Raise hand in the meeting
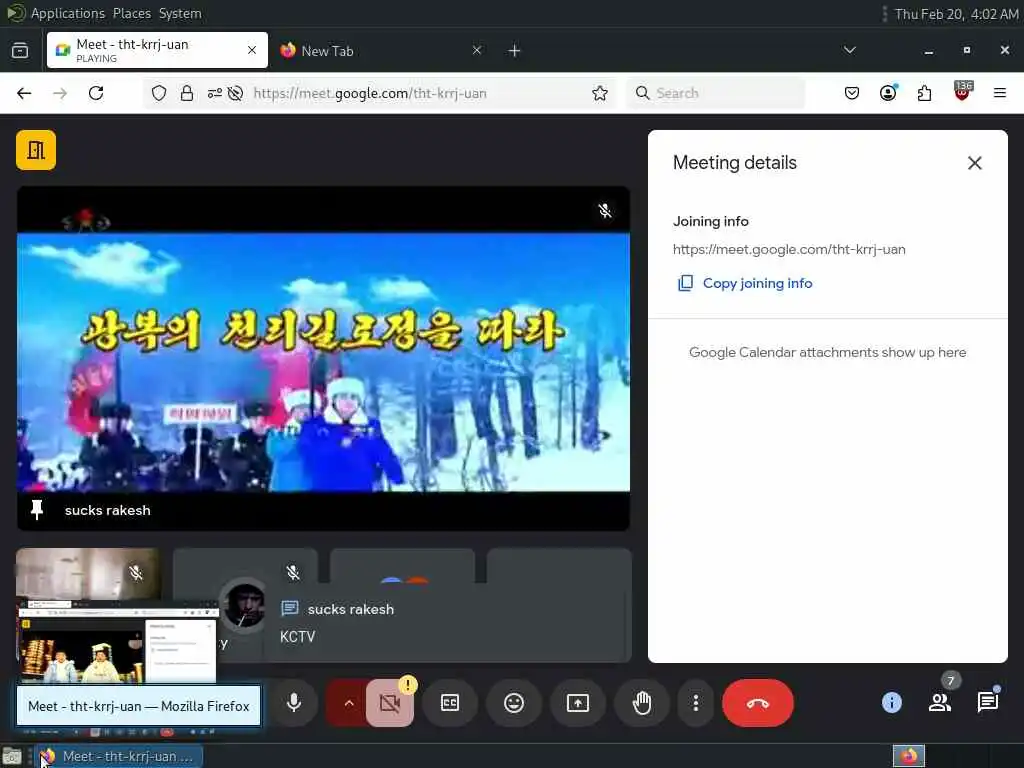Image resolution: width=1024 pixels, height=768 pixels. (x=642, y=703)
